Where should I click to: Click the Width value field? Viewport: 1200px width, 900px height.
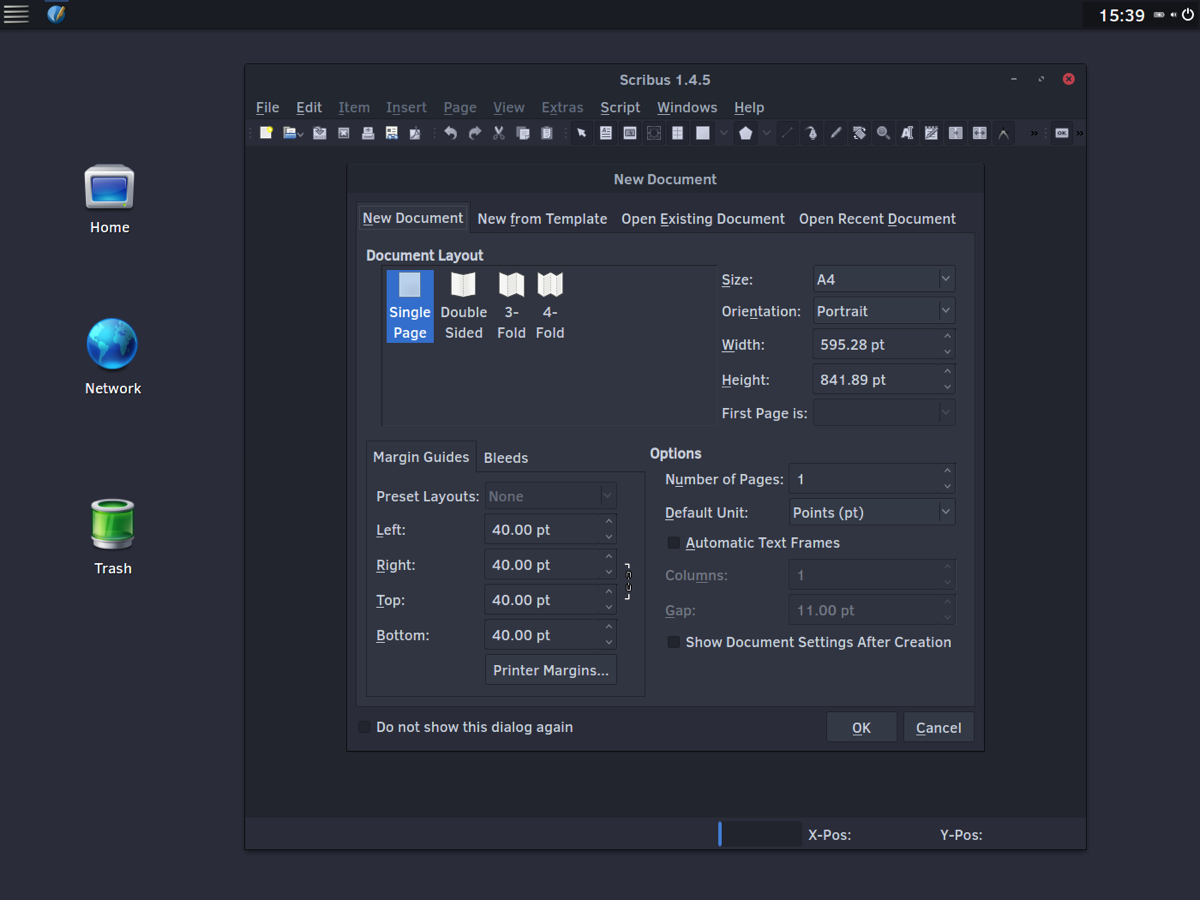coord(884,344)
